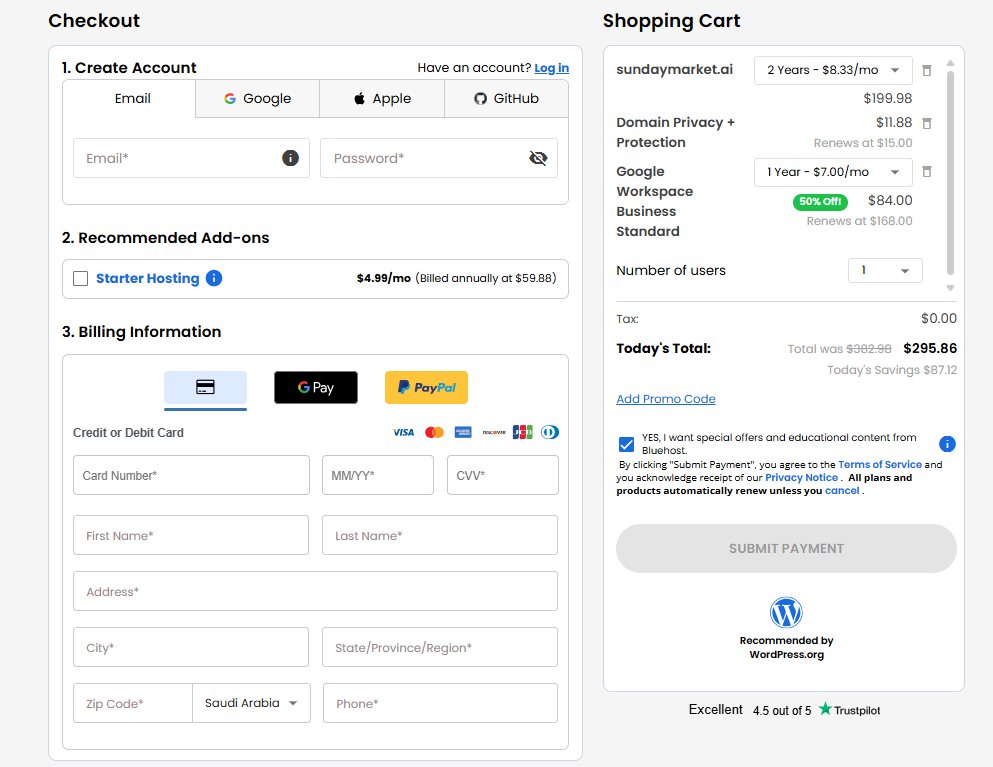Click the shopping cart scrollbar thumb
This screenshot has width=993, height=767.
[950, 173]
